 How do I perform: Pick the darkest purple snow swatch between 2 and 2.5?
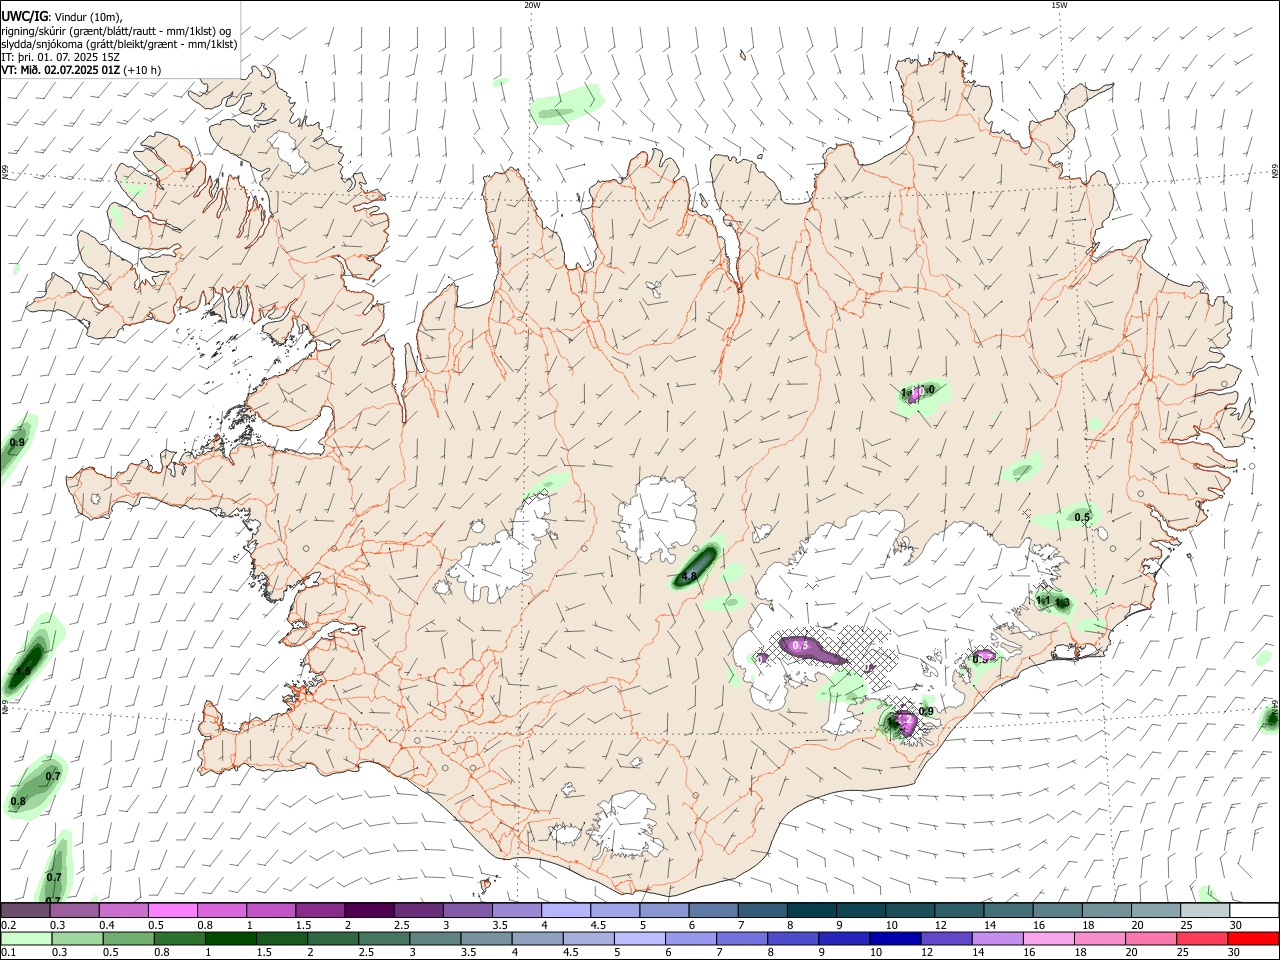coord(368,911)
